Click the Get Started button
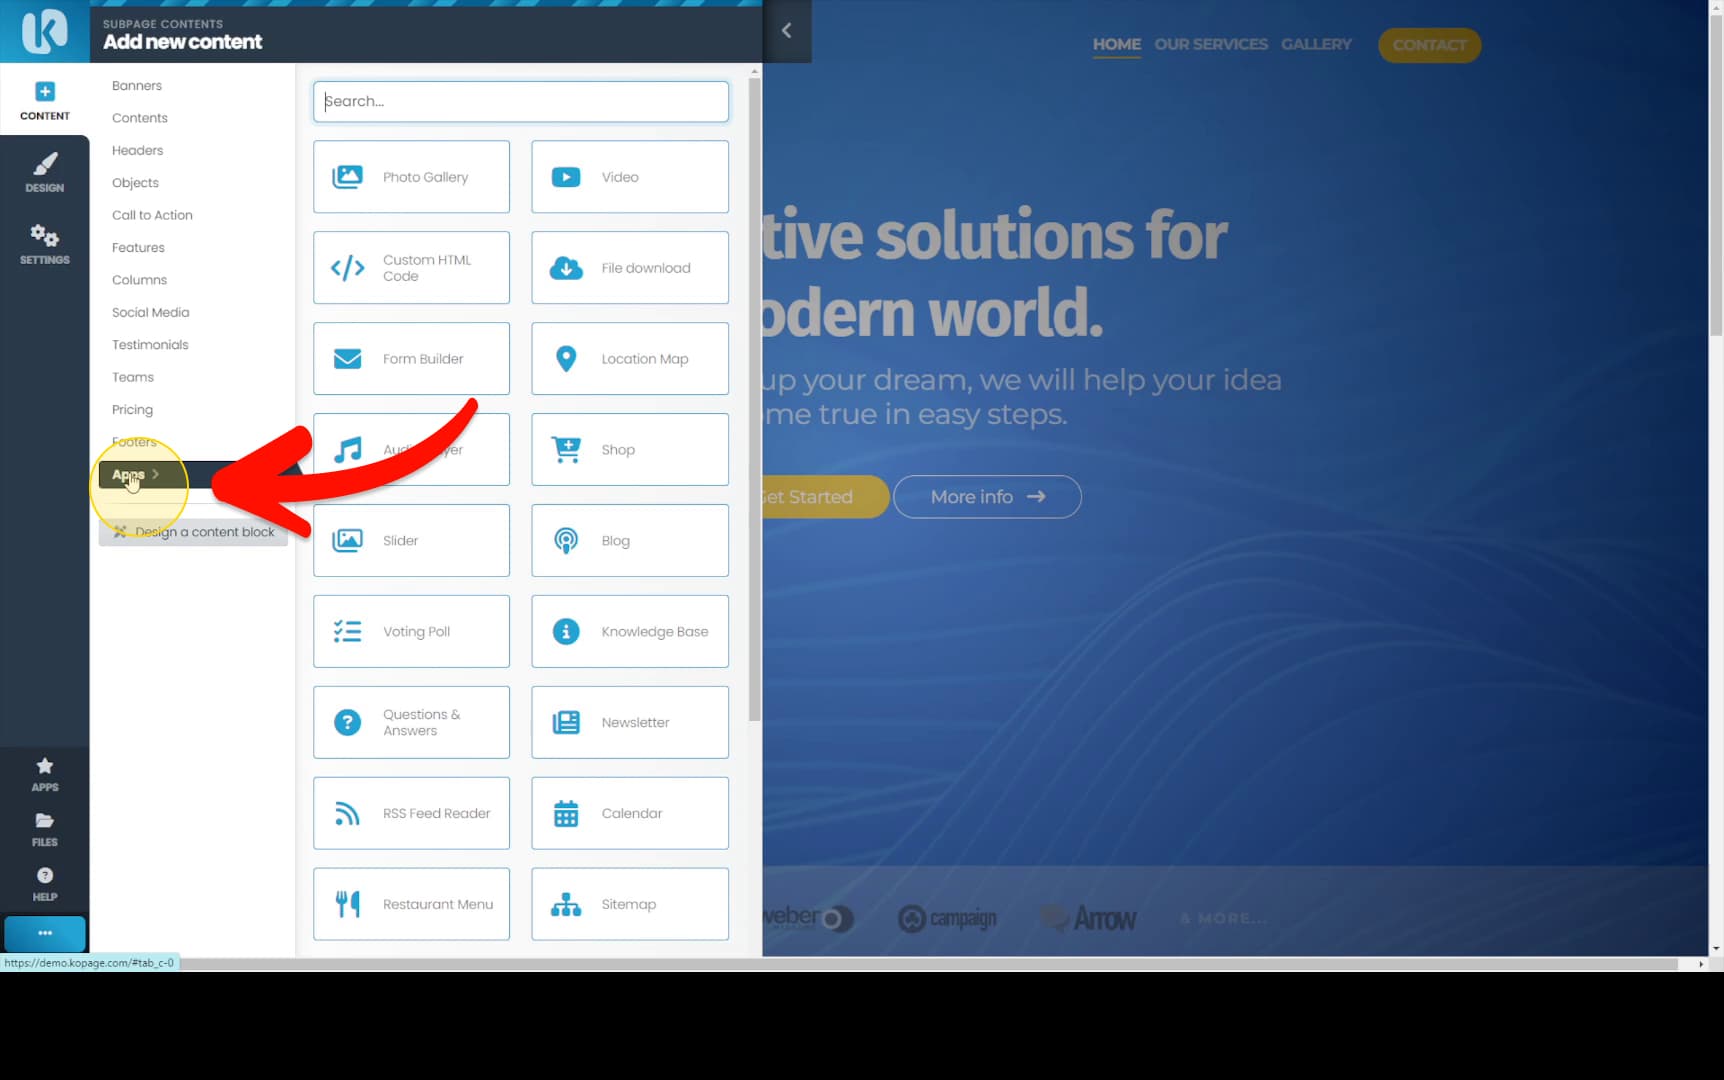 click(825, 497)
